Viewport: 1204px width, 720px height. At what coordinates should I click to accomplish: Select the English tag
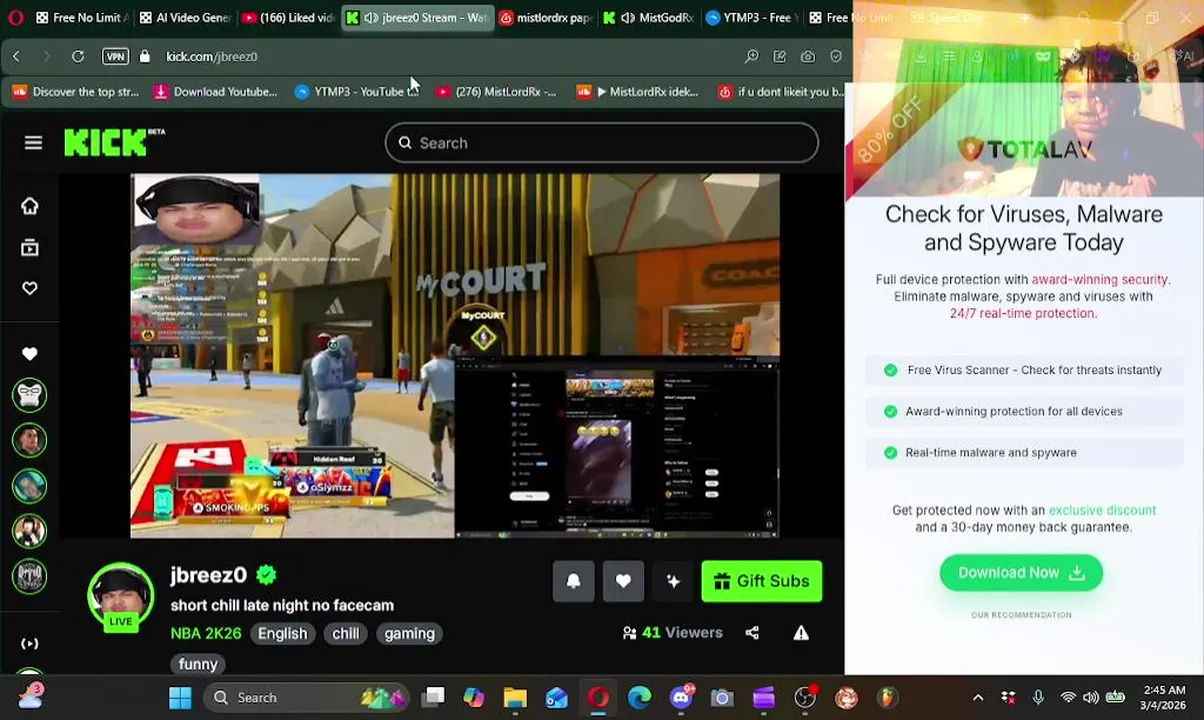pyautogui.click(x=282, y=633)
